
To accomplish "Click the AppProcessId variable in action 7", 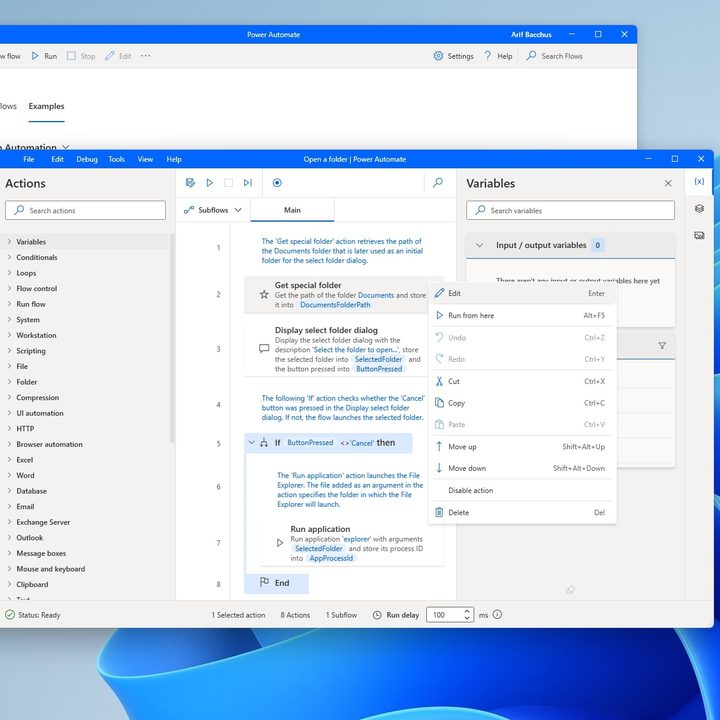I will 331,558.
